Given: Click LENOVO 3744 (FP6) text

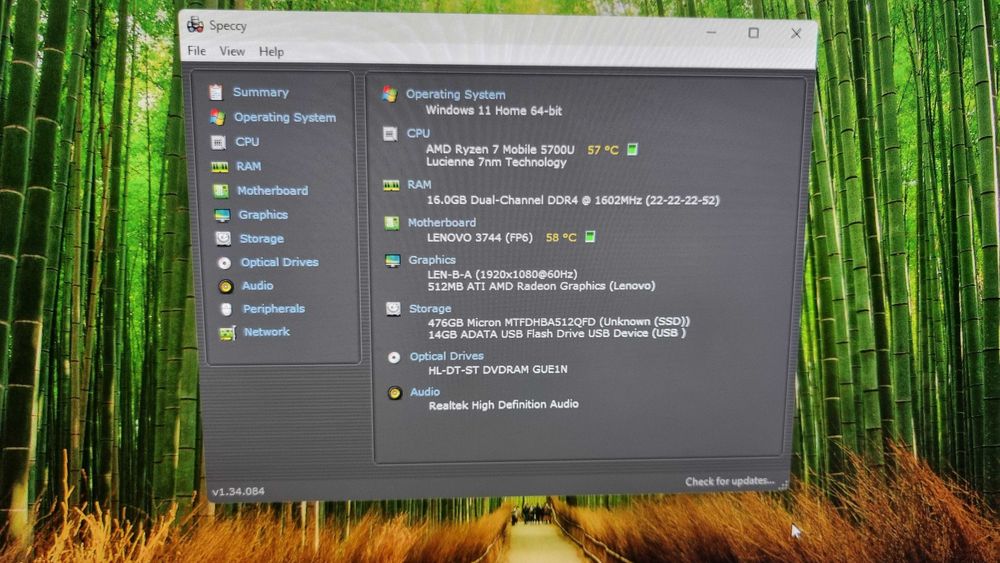Looking at the screenshot, I should [x=480, y=237].
